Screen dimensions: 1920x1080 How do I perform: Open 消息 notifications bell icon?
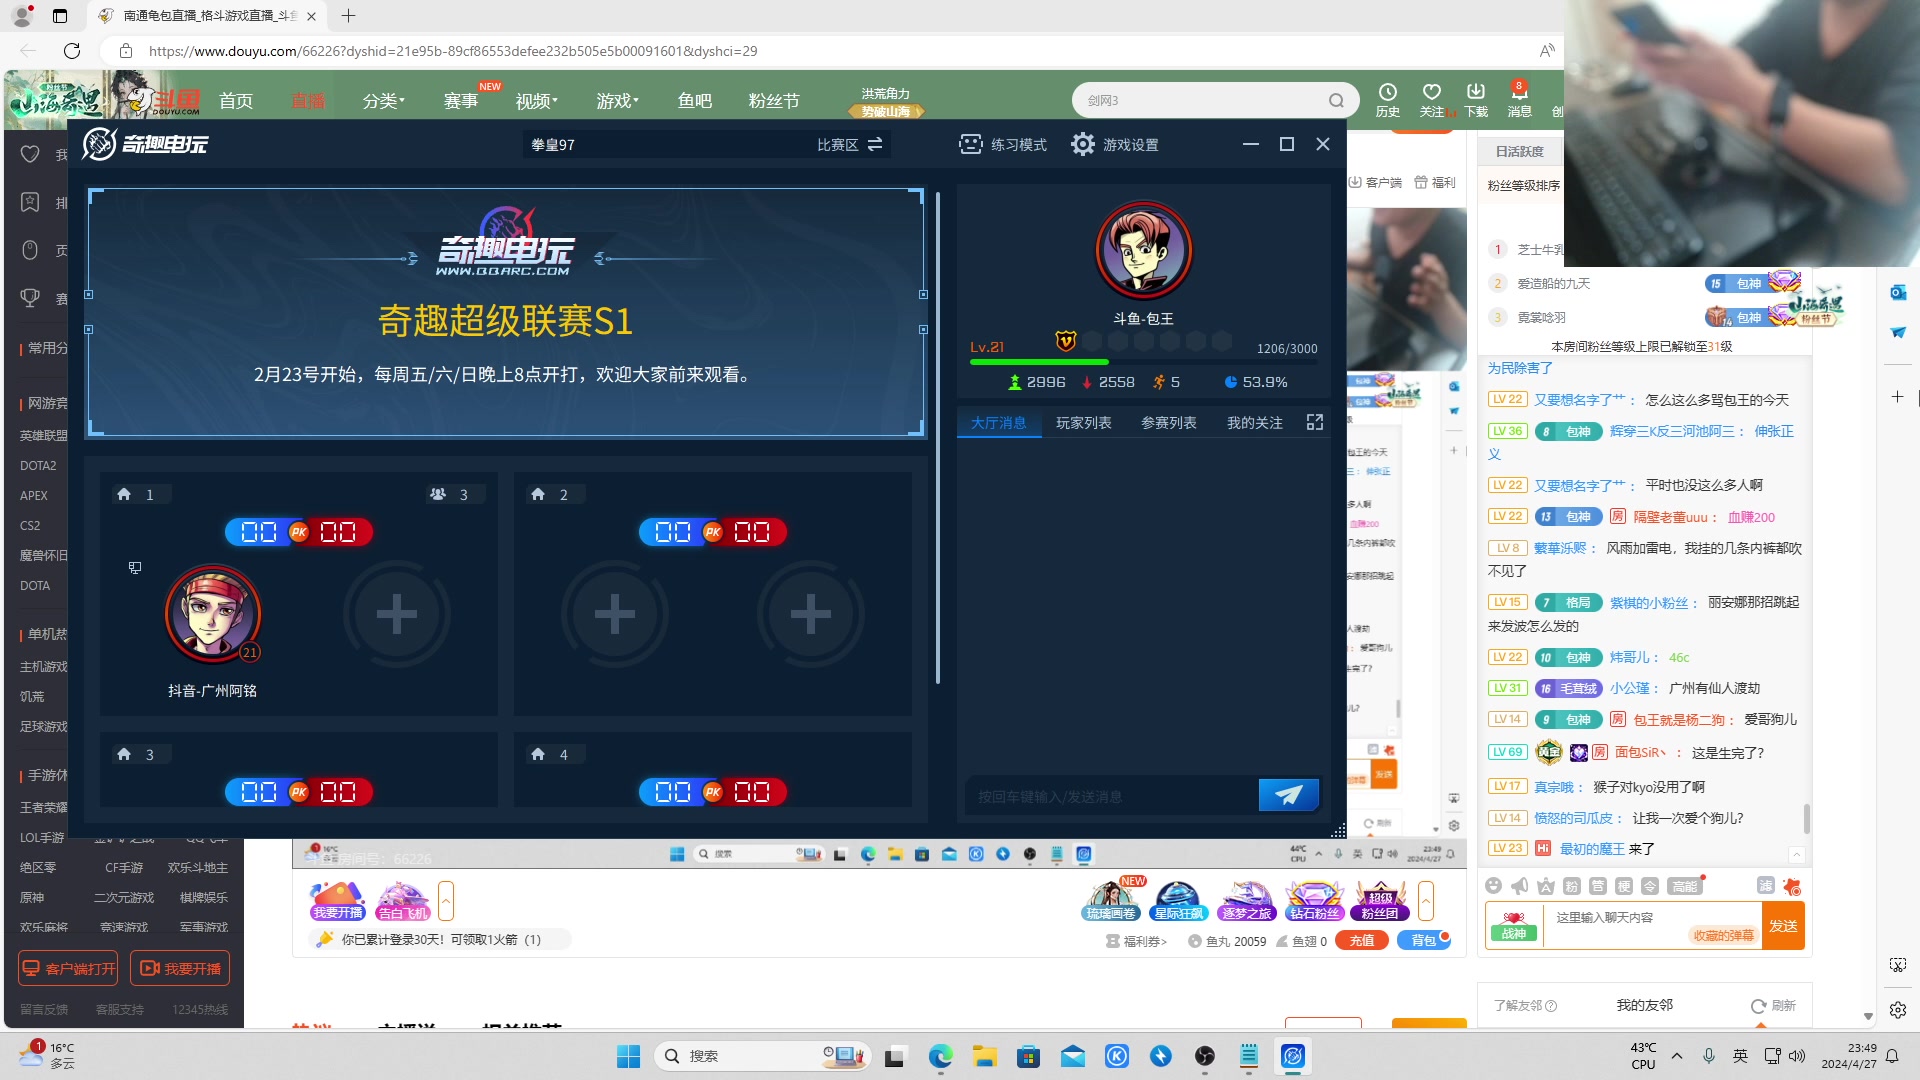tap(1519, 92)
